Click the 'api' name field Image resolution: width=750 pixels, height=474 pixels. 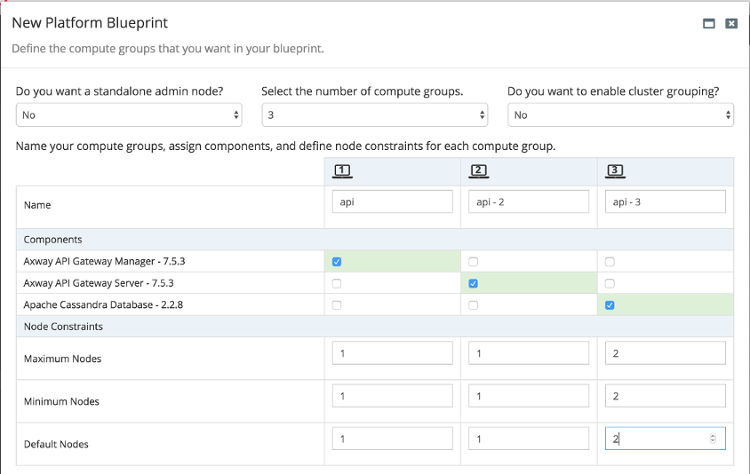(392, 201)
